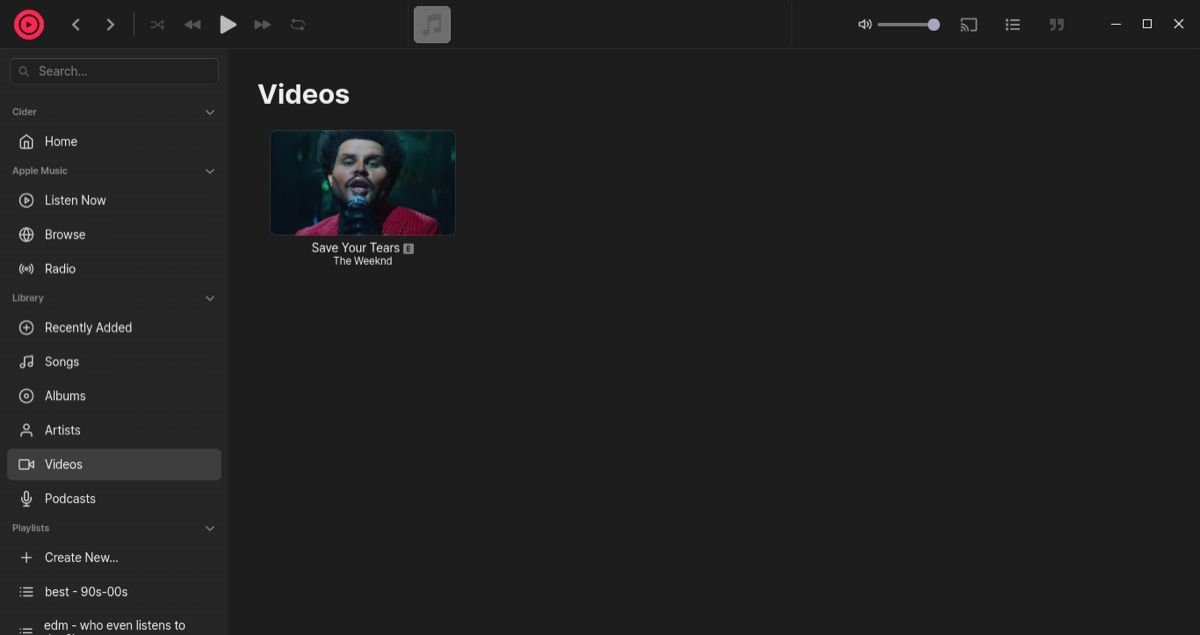Go forward with the right arrow

tap(110, 25)
